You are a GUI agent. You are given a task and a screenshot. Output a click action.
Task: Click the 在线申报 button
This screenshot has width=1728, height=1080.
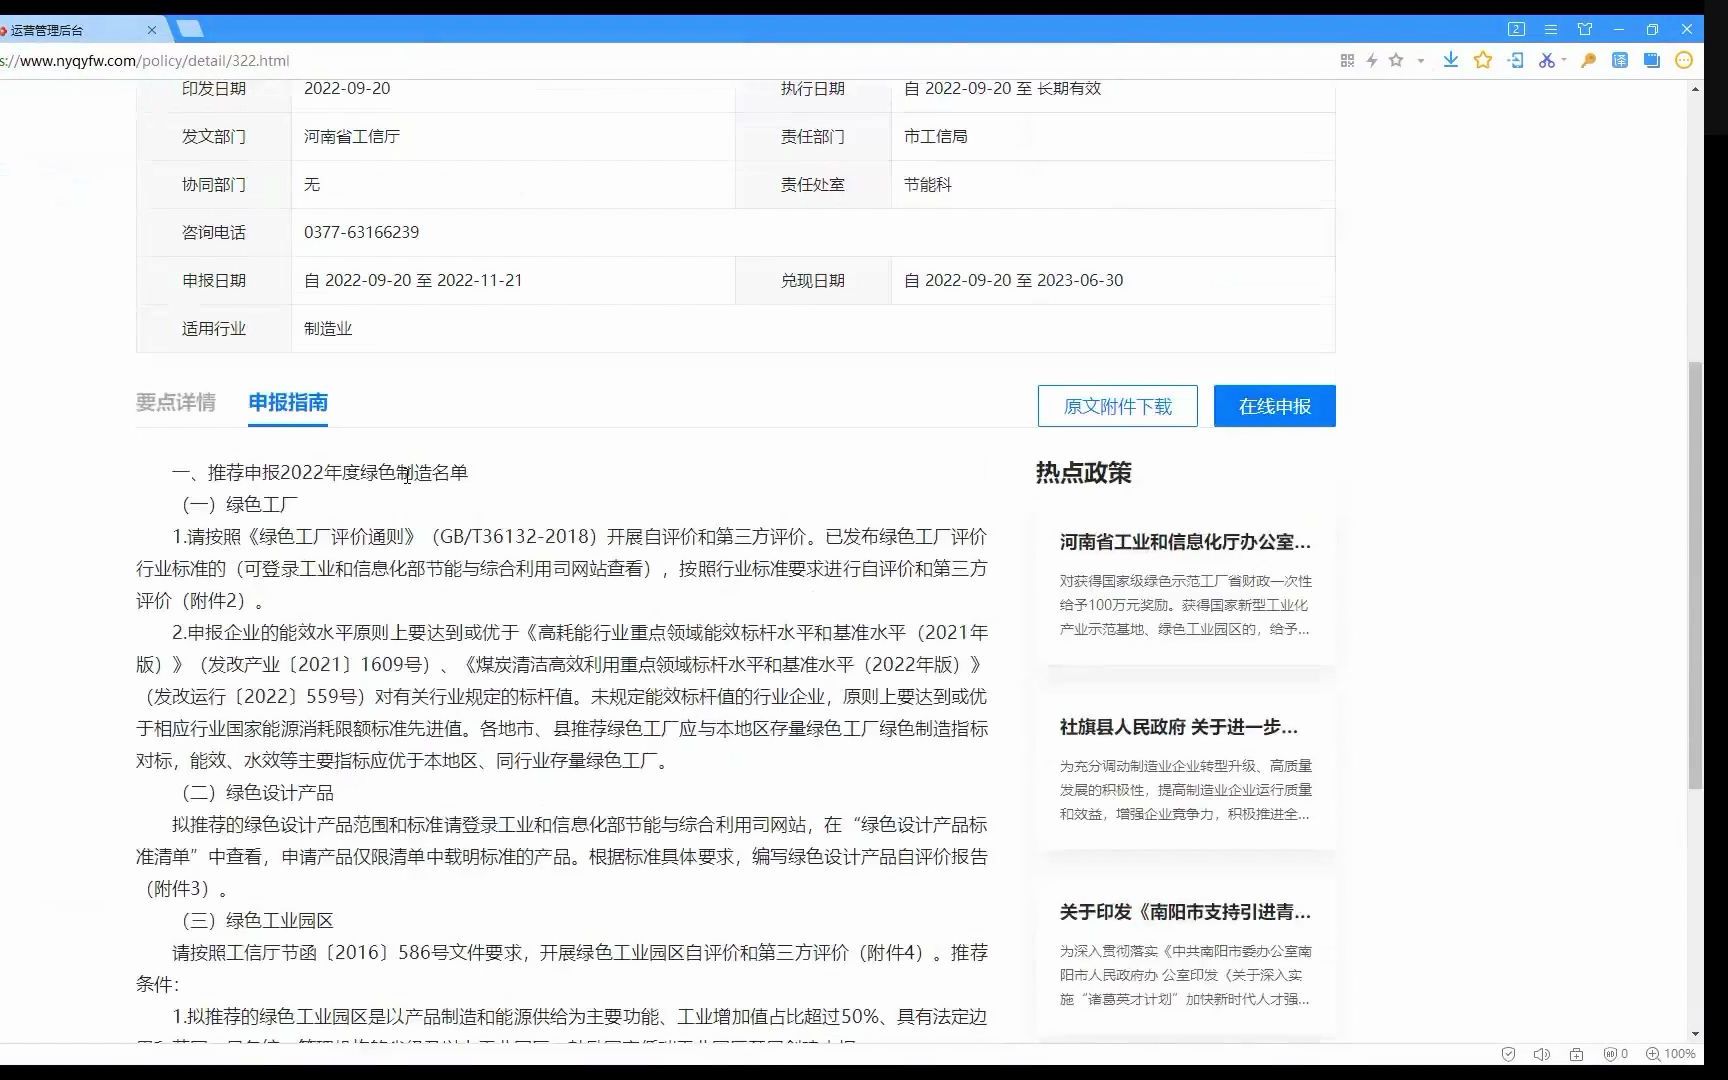(x=1275, y=406)
